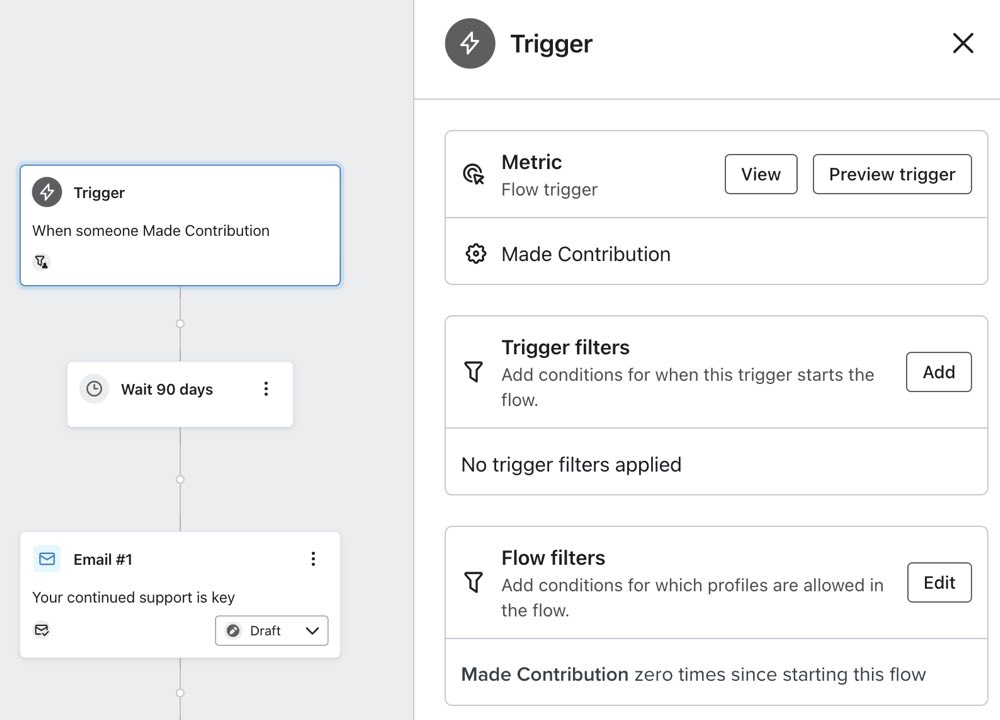Click the envelope icon on Email #1
Viewport: 1000px width, 720px height.
point(46,559)
